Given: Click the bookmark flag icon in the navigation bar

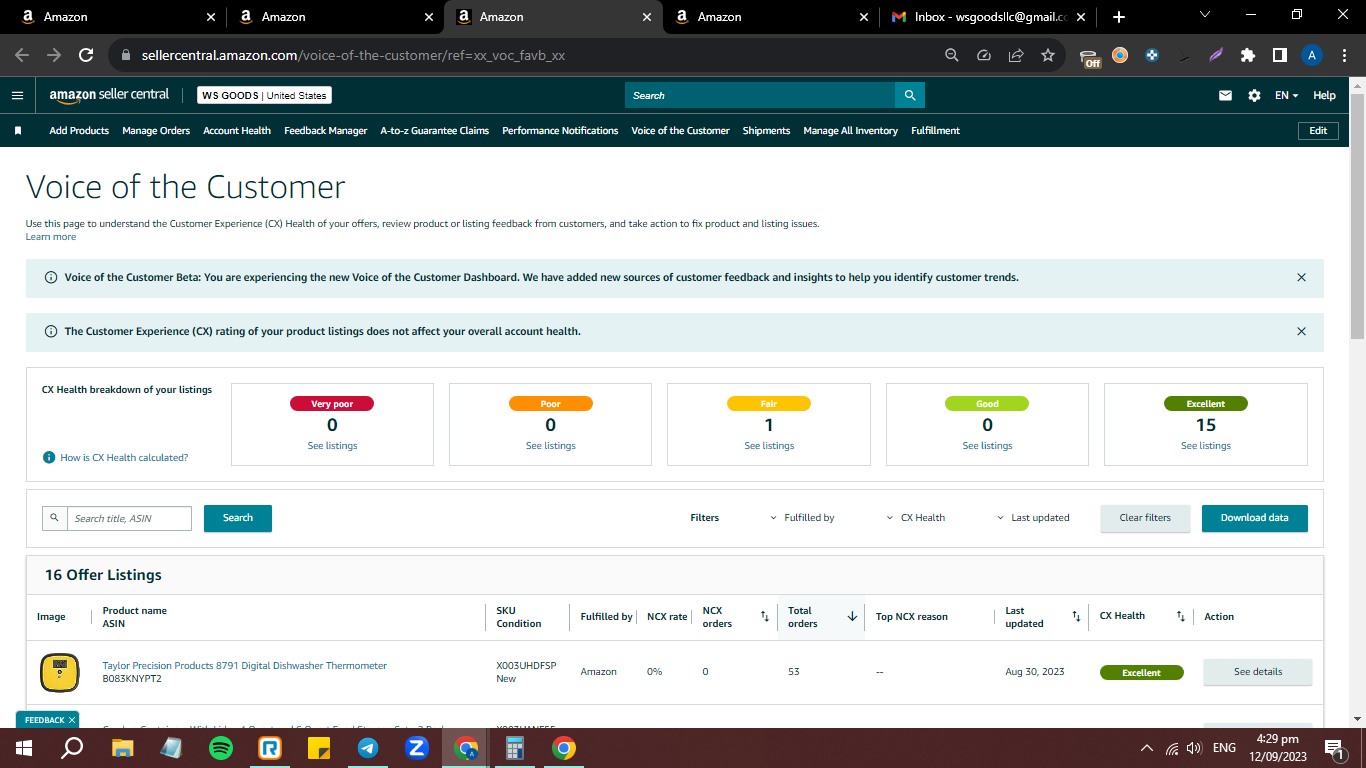Looking at the screenshot, I should coord(18,131).
